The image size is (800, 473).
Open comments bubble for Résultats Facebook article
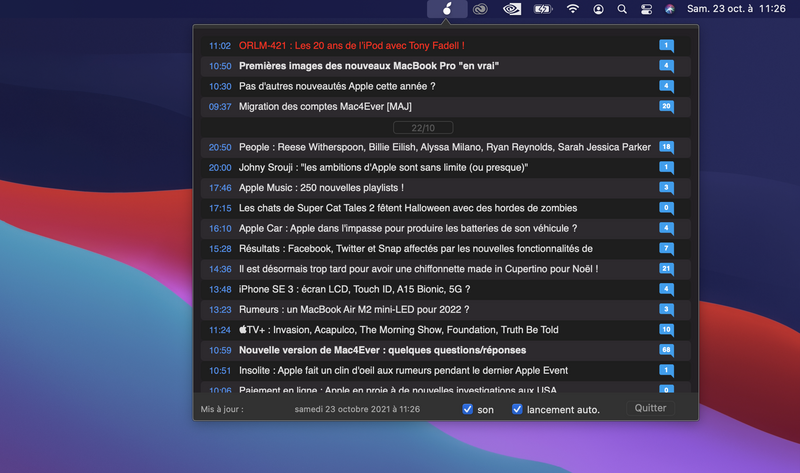click(666, 249)
